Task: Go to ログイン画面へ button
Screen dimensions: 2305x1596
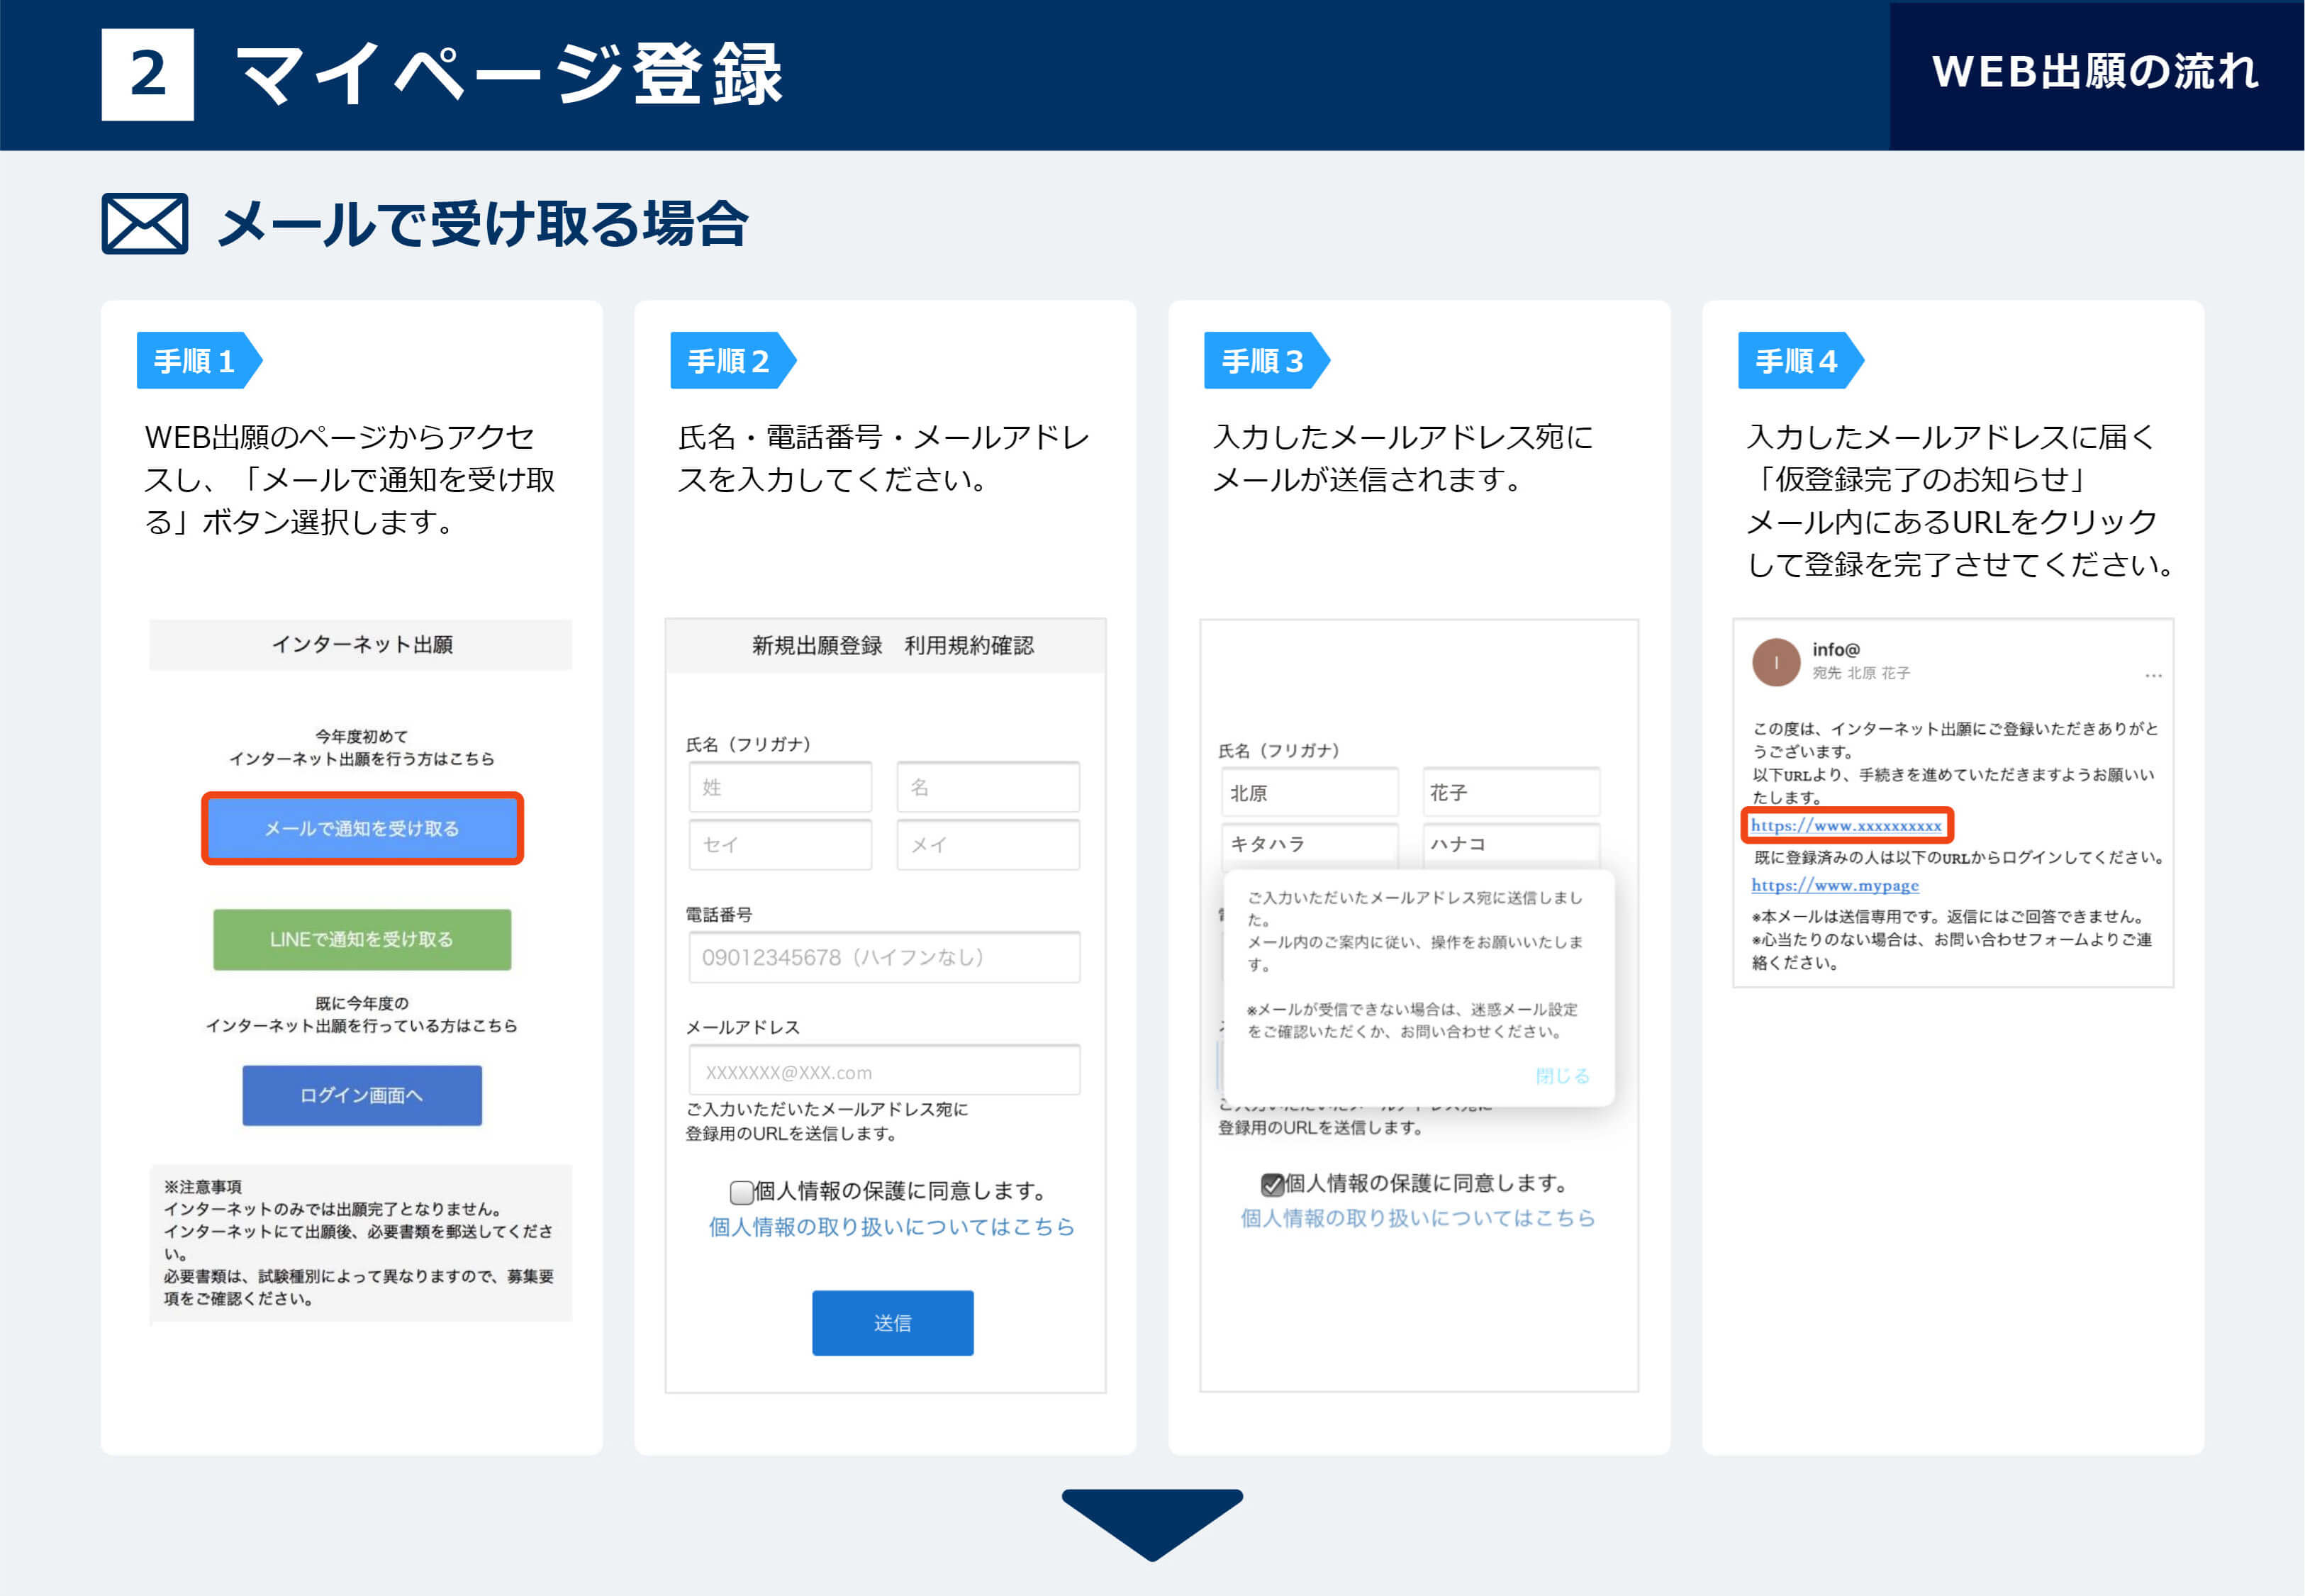Action: (x=362, y=1095)
